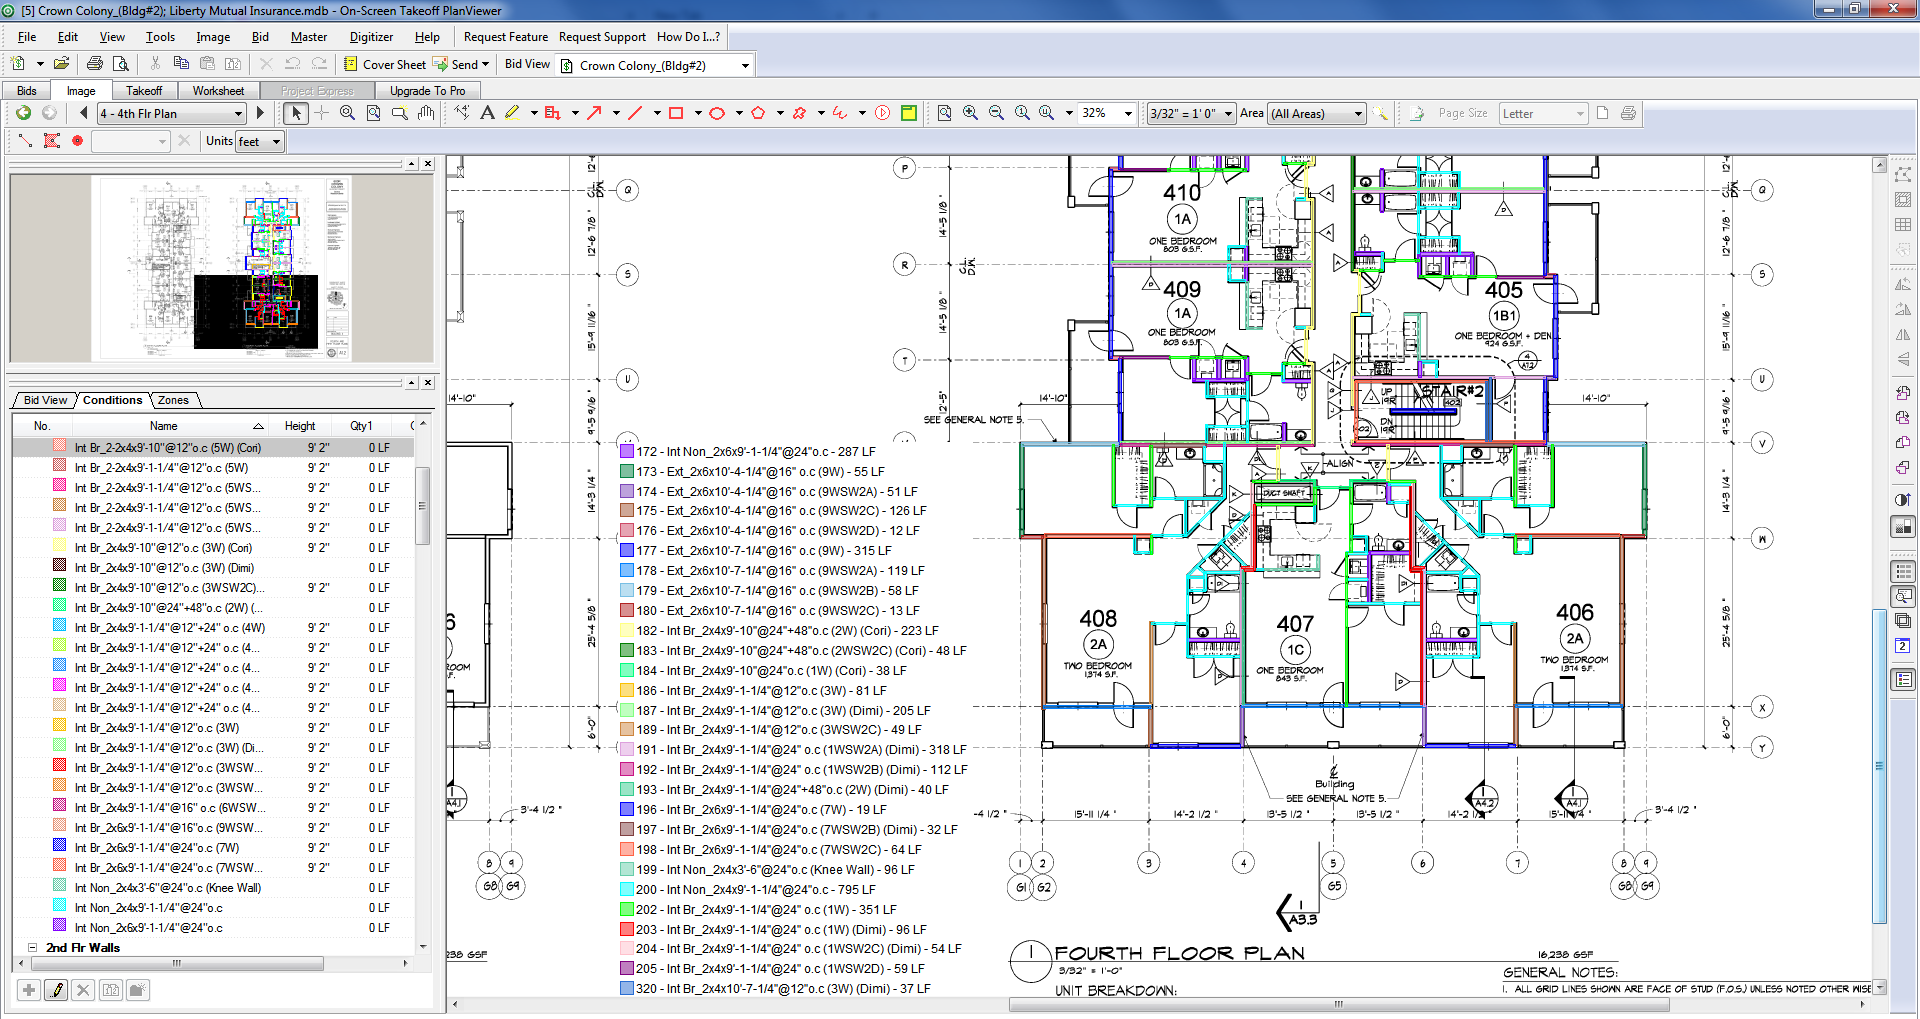Screen dimensions: 1920x1019
Task: Select the yellow highlighter tool
Action: pos(513,113)
